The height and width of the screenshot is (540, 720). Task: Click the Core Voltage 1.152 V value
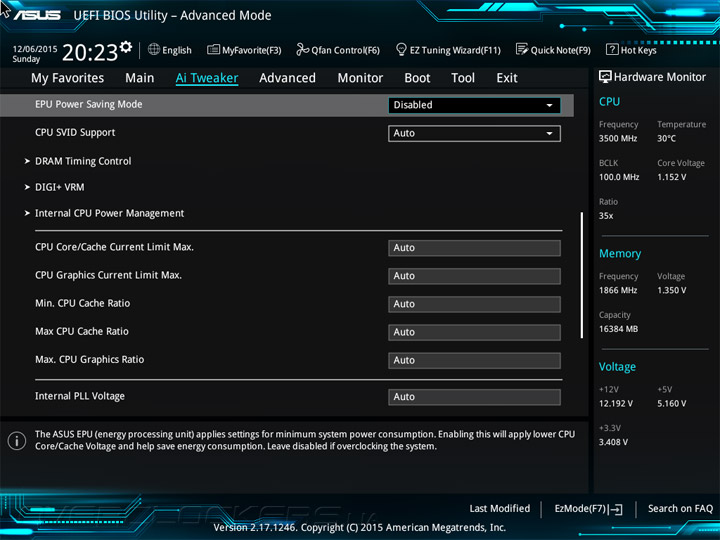pos(671,177)
